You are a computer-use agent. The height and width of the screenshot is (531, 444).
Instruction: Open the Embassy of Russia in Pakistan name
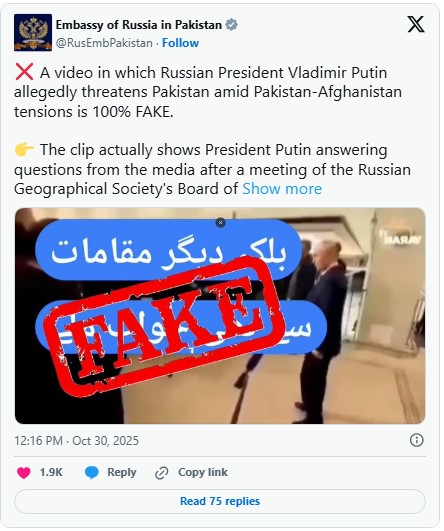pos(139,25)
